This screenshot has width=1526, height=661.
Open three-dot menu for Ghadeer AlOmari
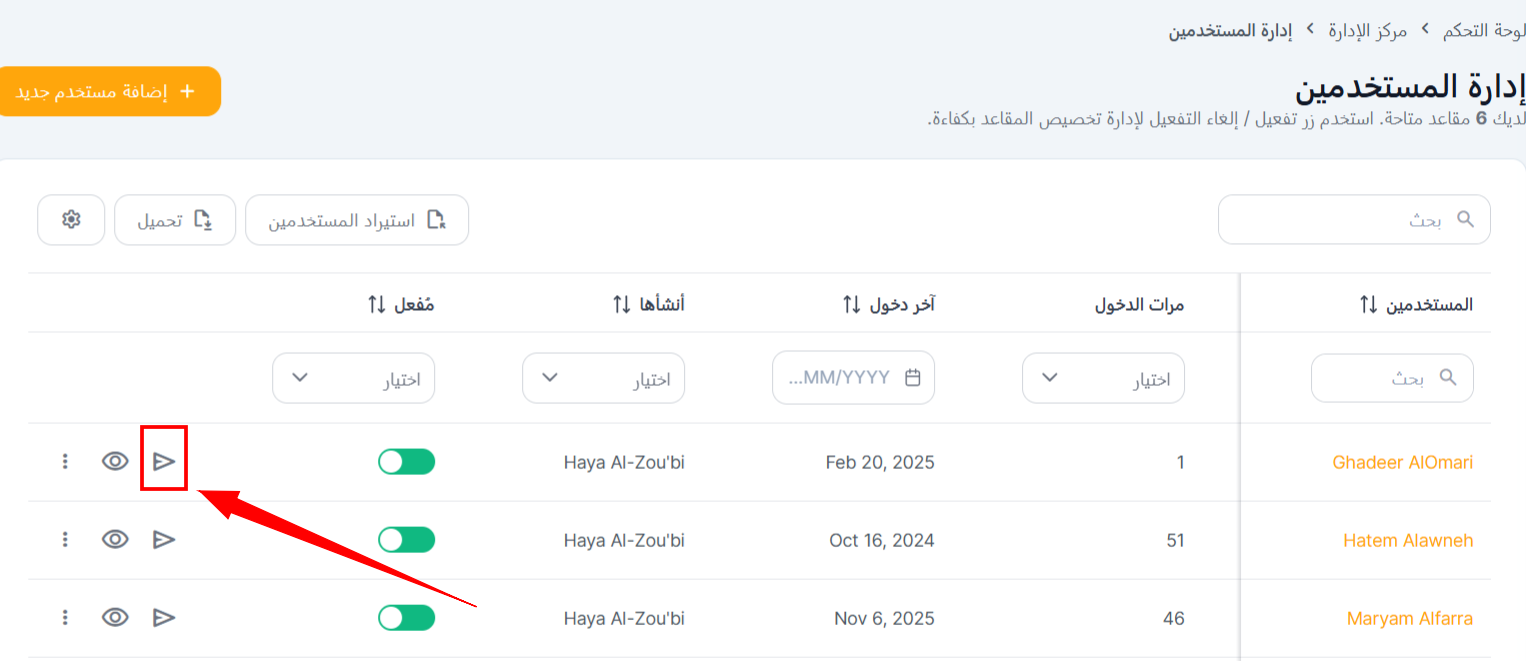[x=65, y=461]
